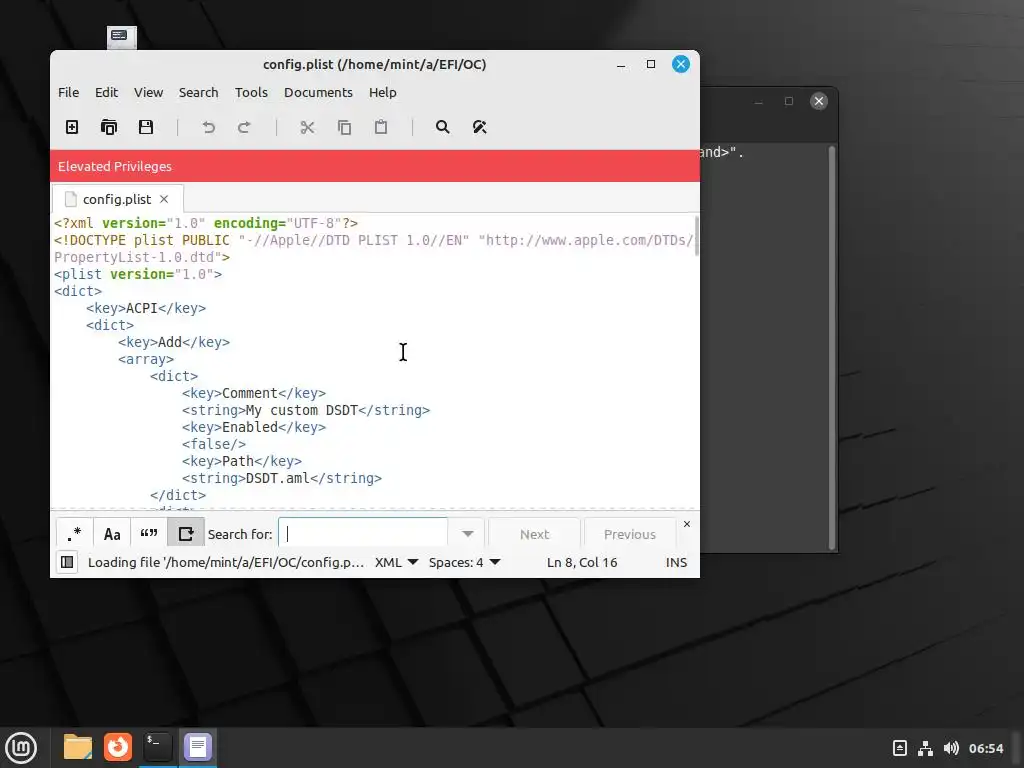Open the Tools menu
Image resolution: width=1024 pixels, height=768 pixels.
point(251,92)
